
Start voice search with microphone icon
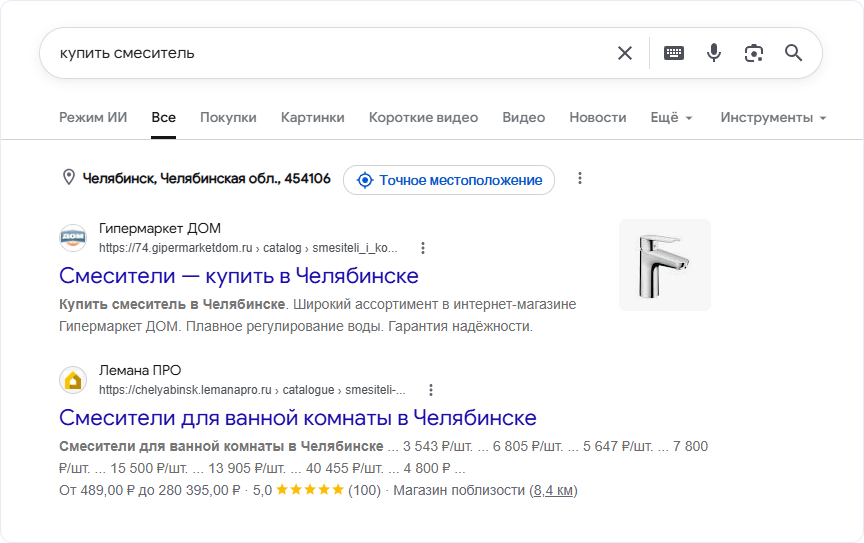point(714,53)
